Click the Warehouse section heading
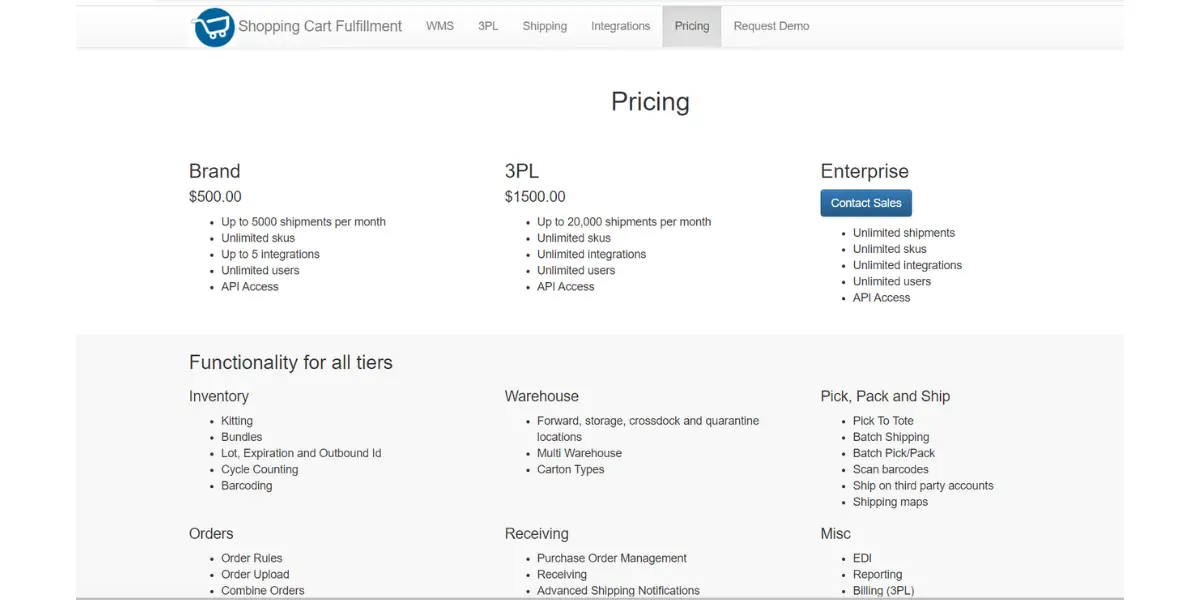Image resolution: width=1200 pixels, height=600 pixels. tap(542, 396)
